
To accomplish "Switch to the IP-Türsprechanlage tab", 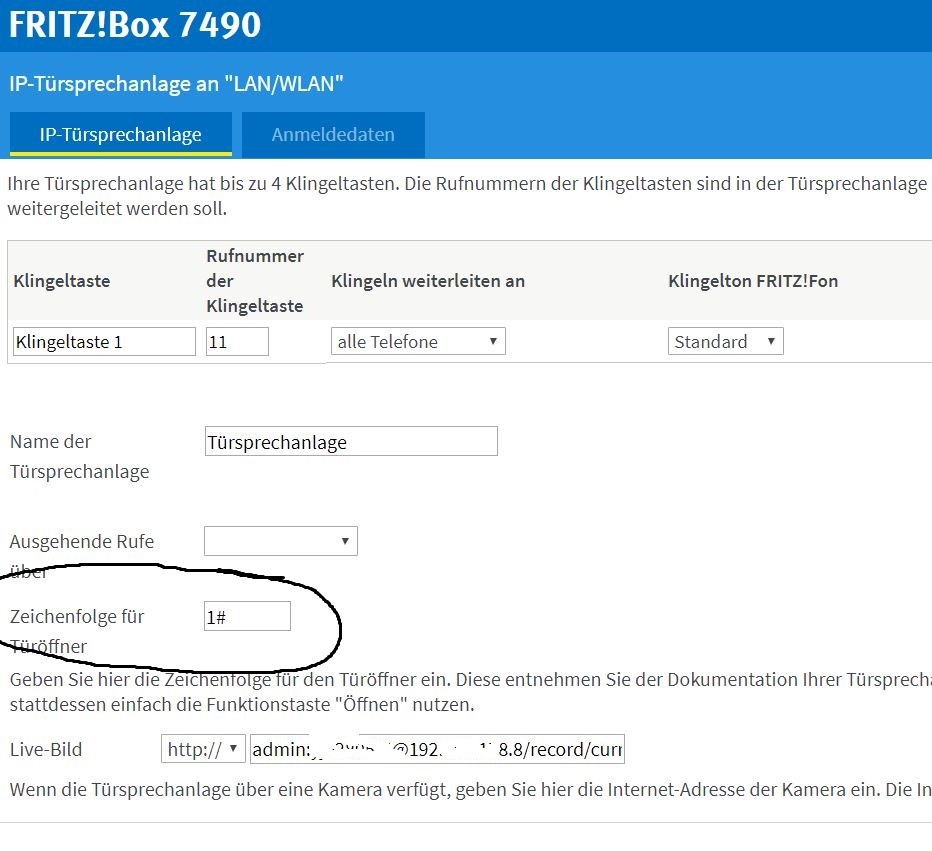I will 121,134.
